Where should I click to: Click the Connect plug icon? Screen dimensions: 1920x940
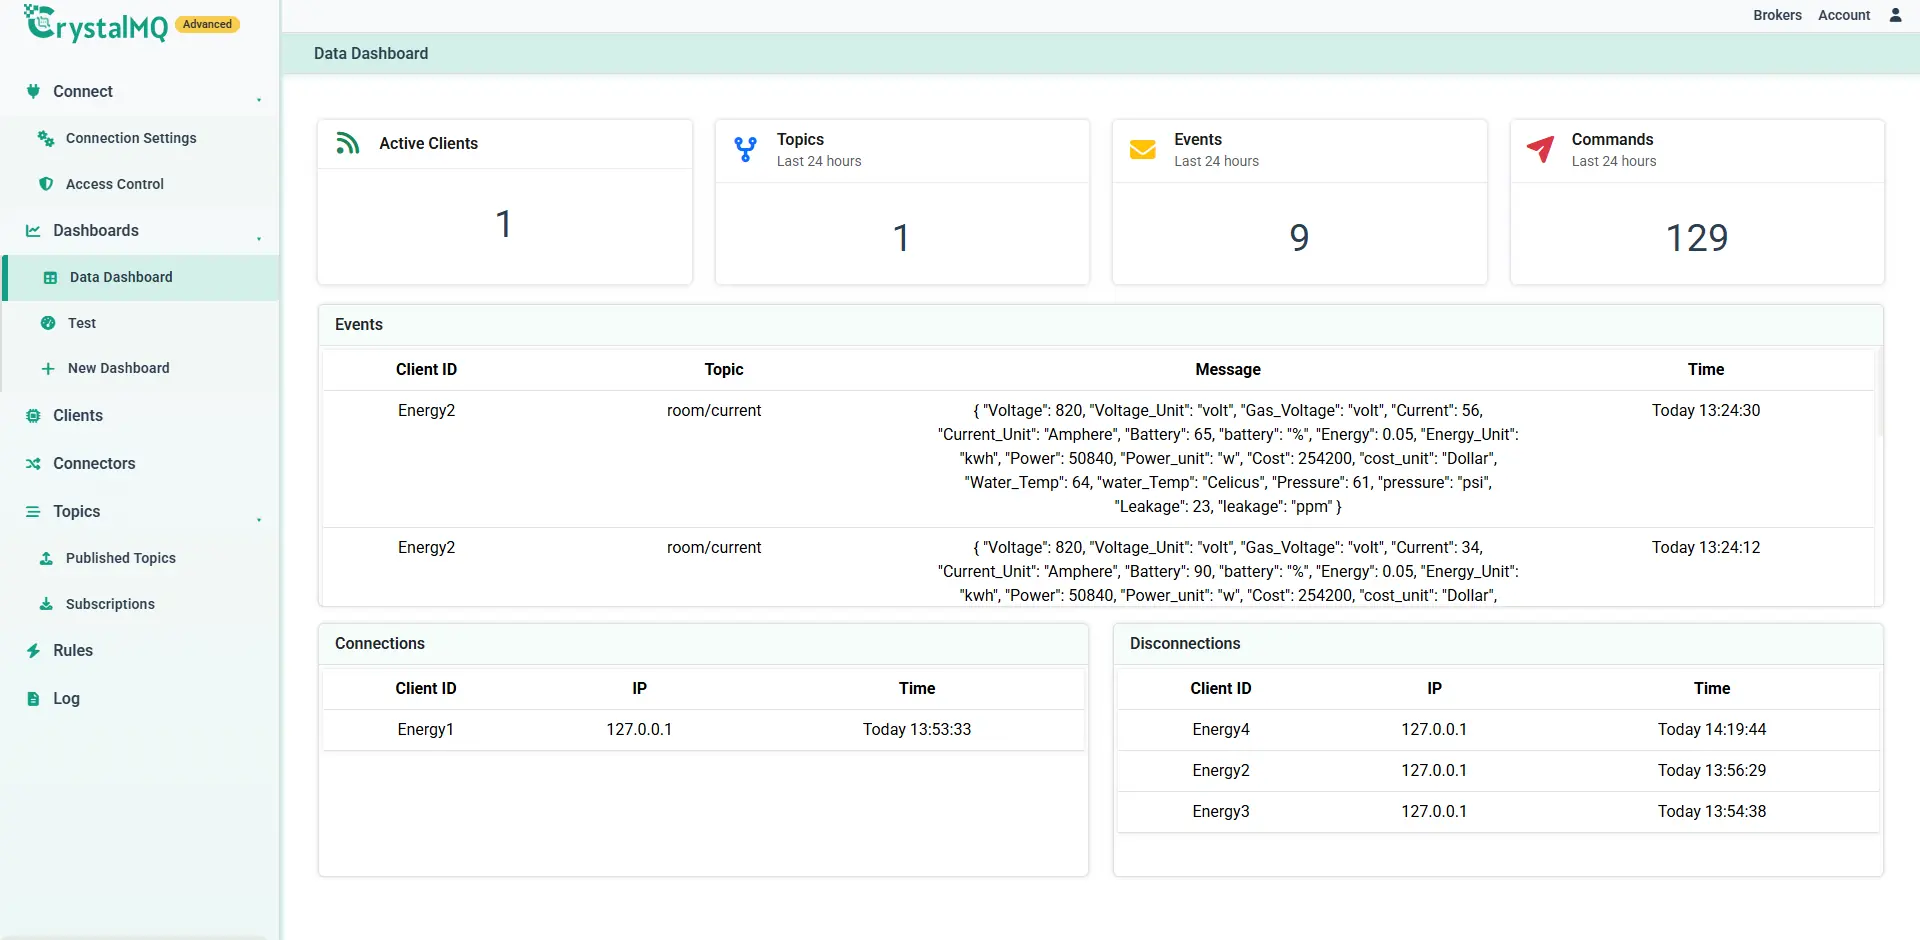coord(33,91)
